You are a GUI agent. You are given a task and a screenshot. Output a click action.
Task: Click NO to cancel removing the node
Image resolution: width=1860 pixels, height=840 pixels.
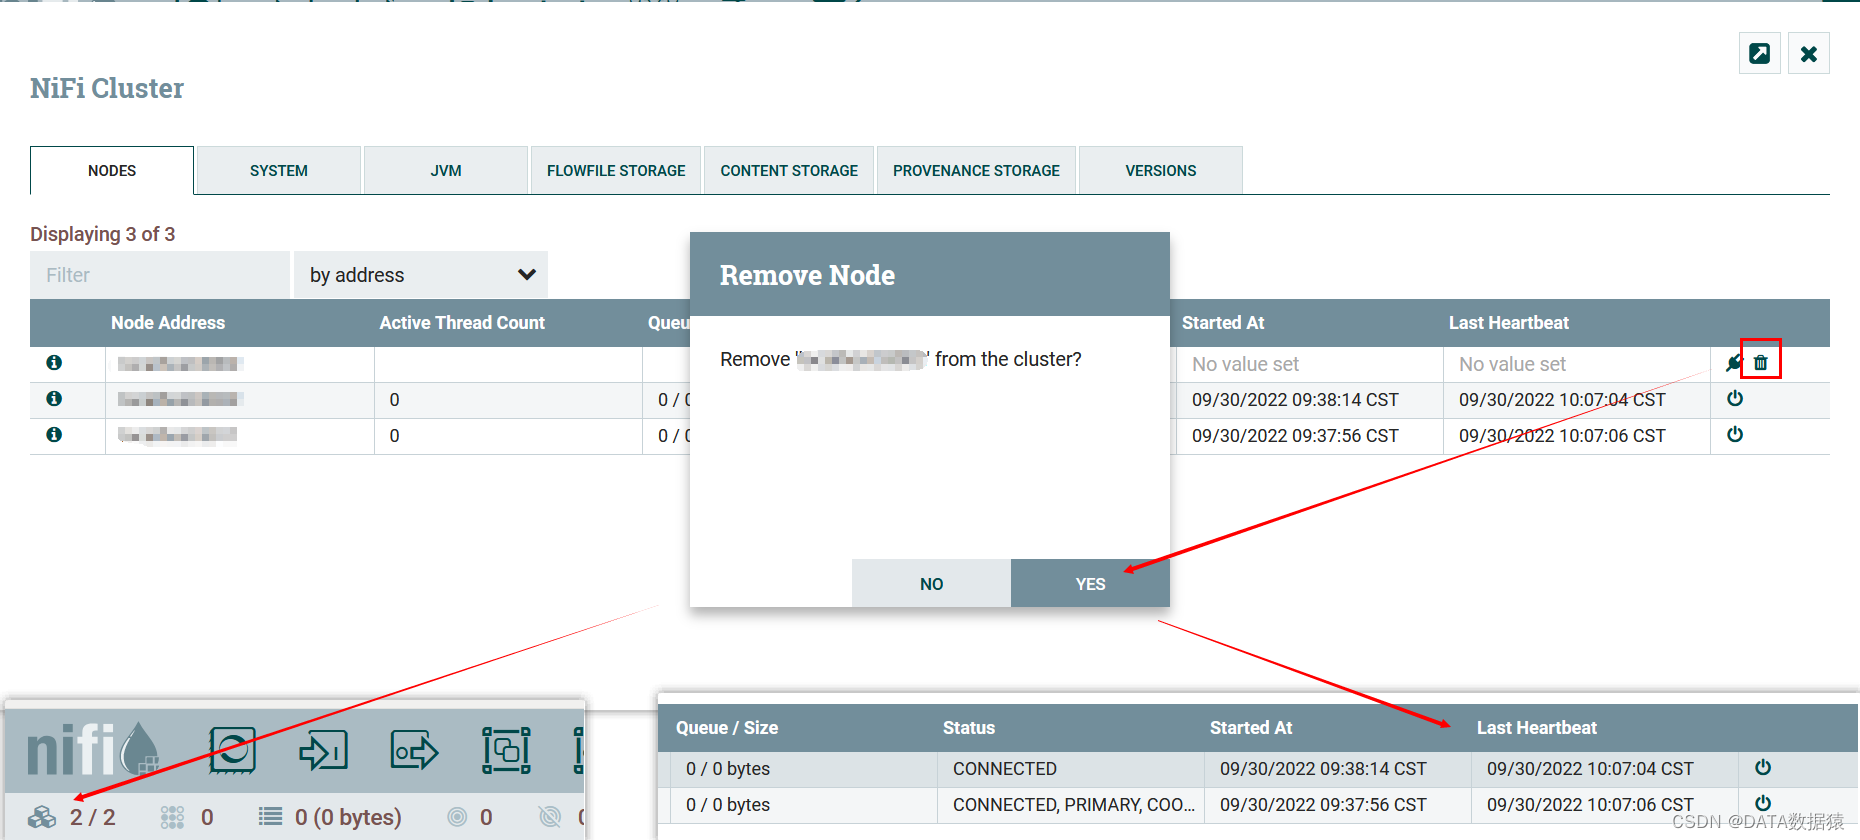(x=931, y=584)
